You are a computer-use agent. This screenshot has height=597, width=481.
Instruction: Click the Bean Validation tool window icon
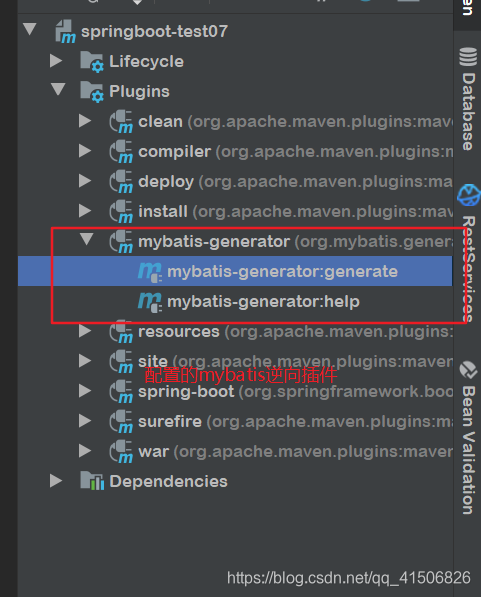pos(468,370)
